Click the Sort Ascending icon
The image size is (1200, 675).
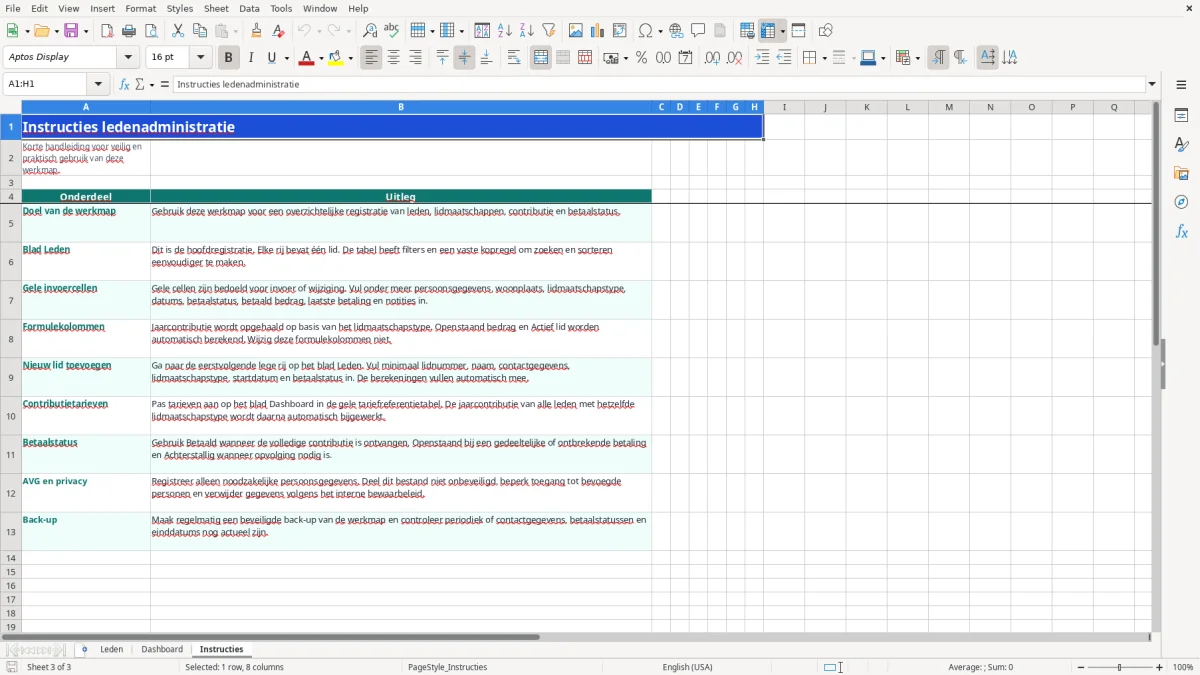pos(505,31)
